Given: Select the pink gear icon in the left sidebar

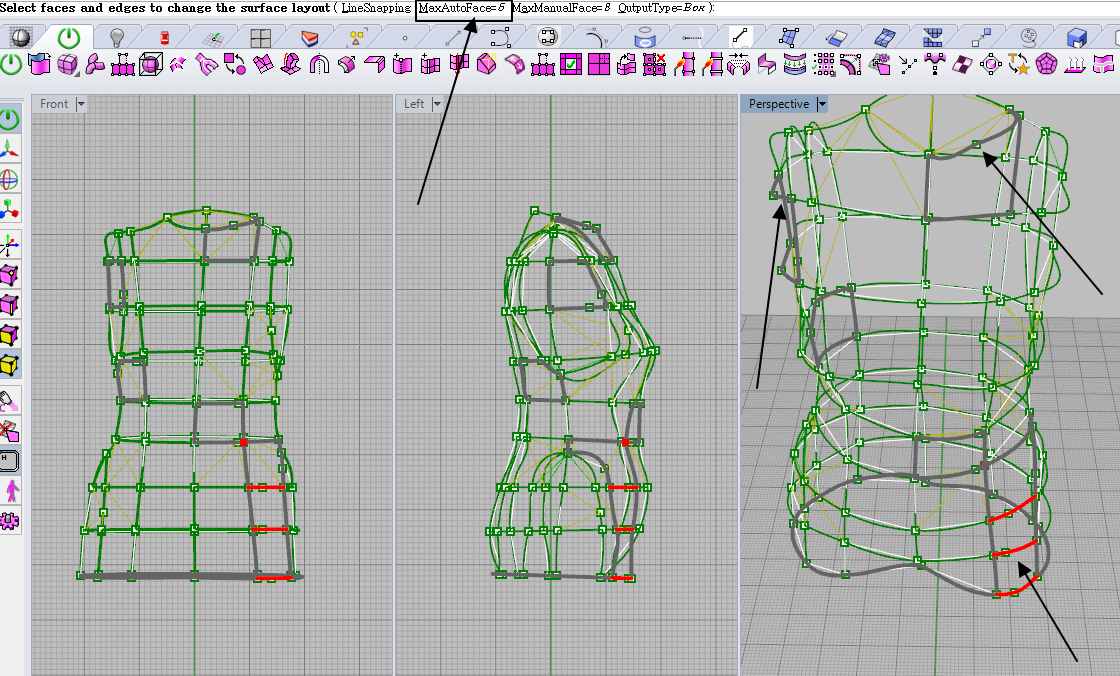Looking at the screenshot, I should coord(10,521).
